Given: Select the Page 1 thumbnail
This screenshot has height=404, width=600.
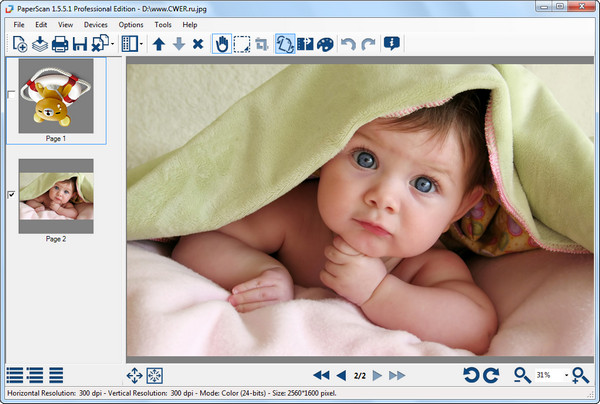Looking at the screenshot, I should tap(55, 98).
